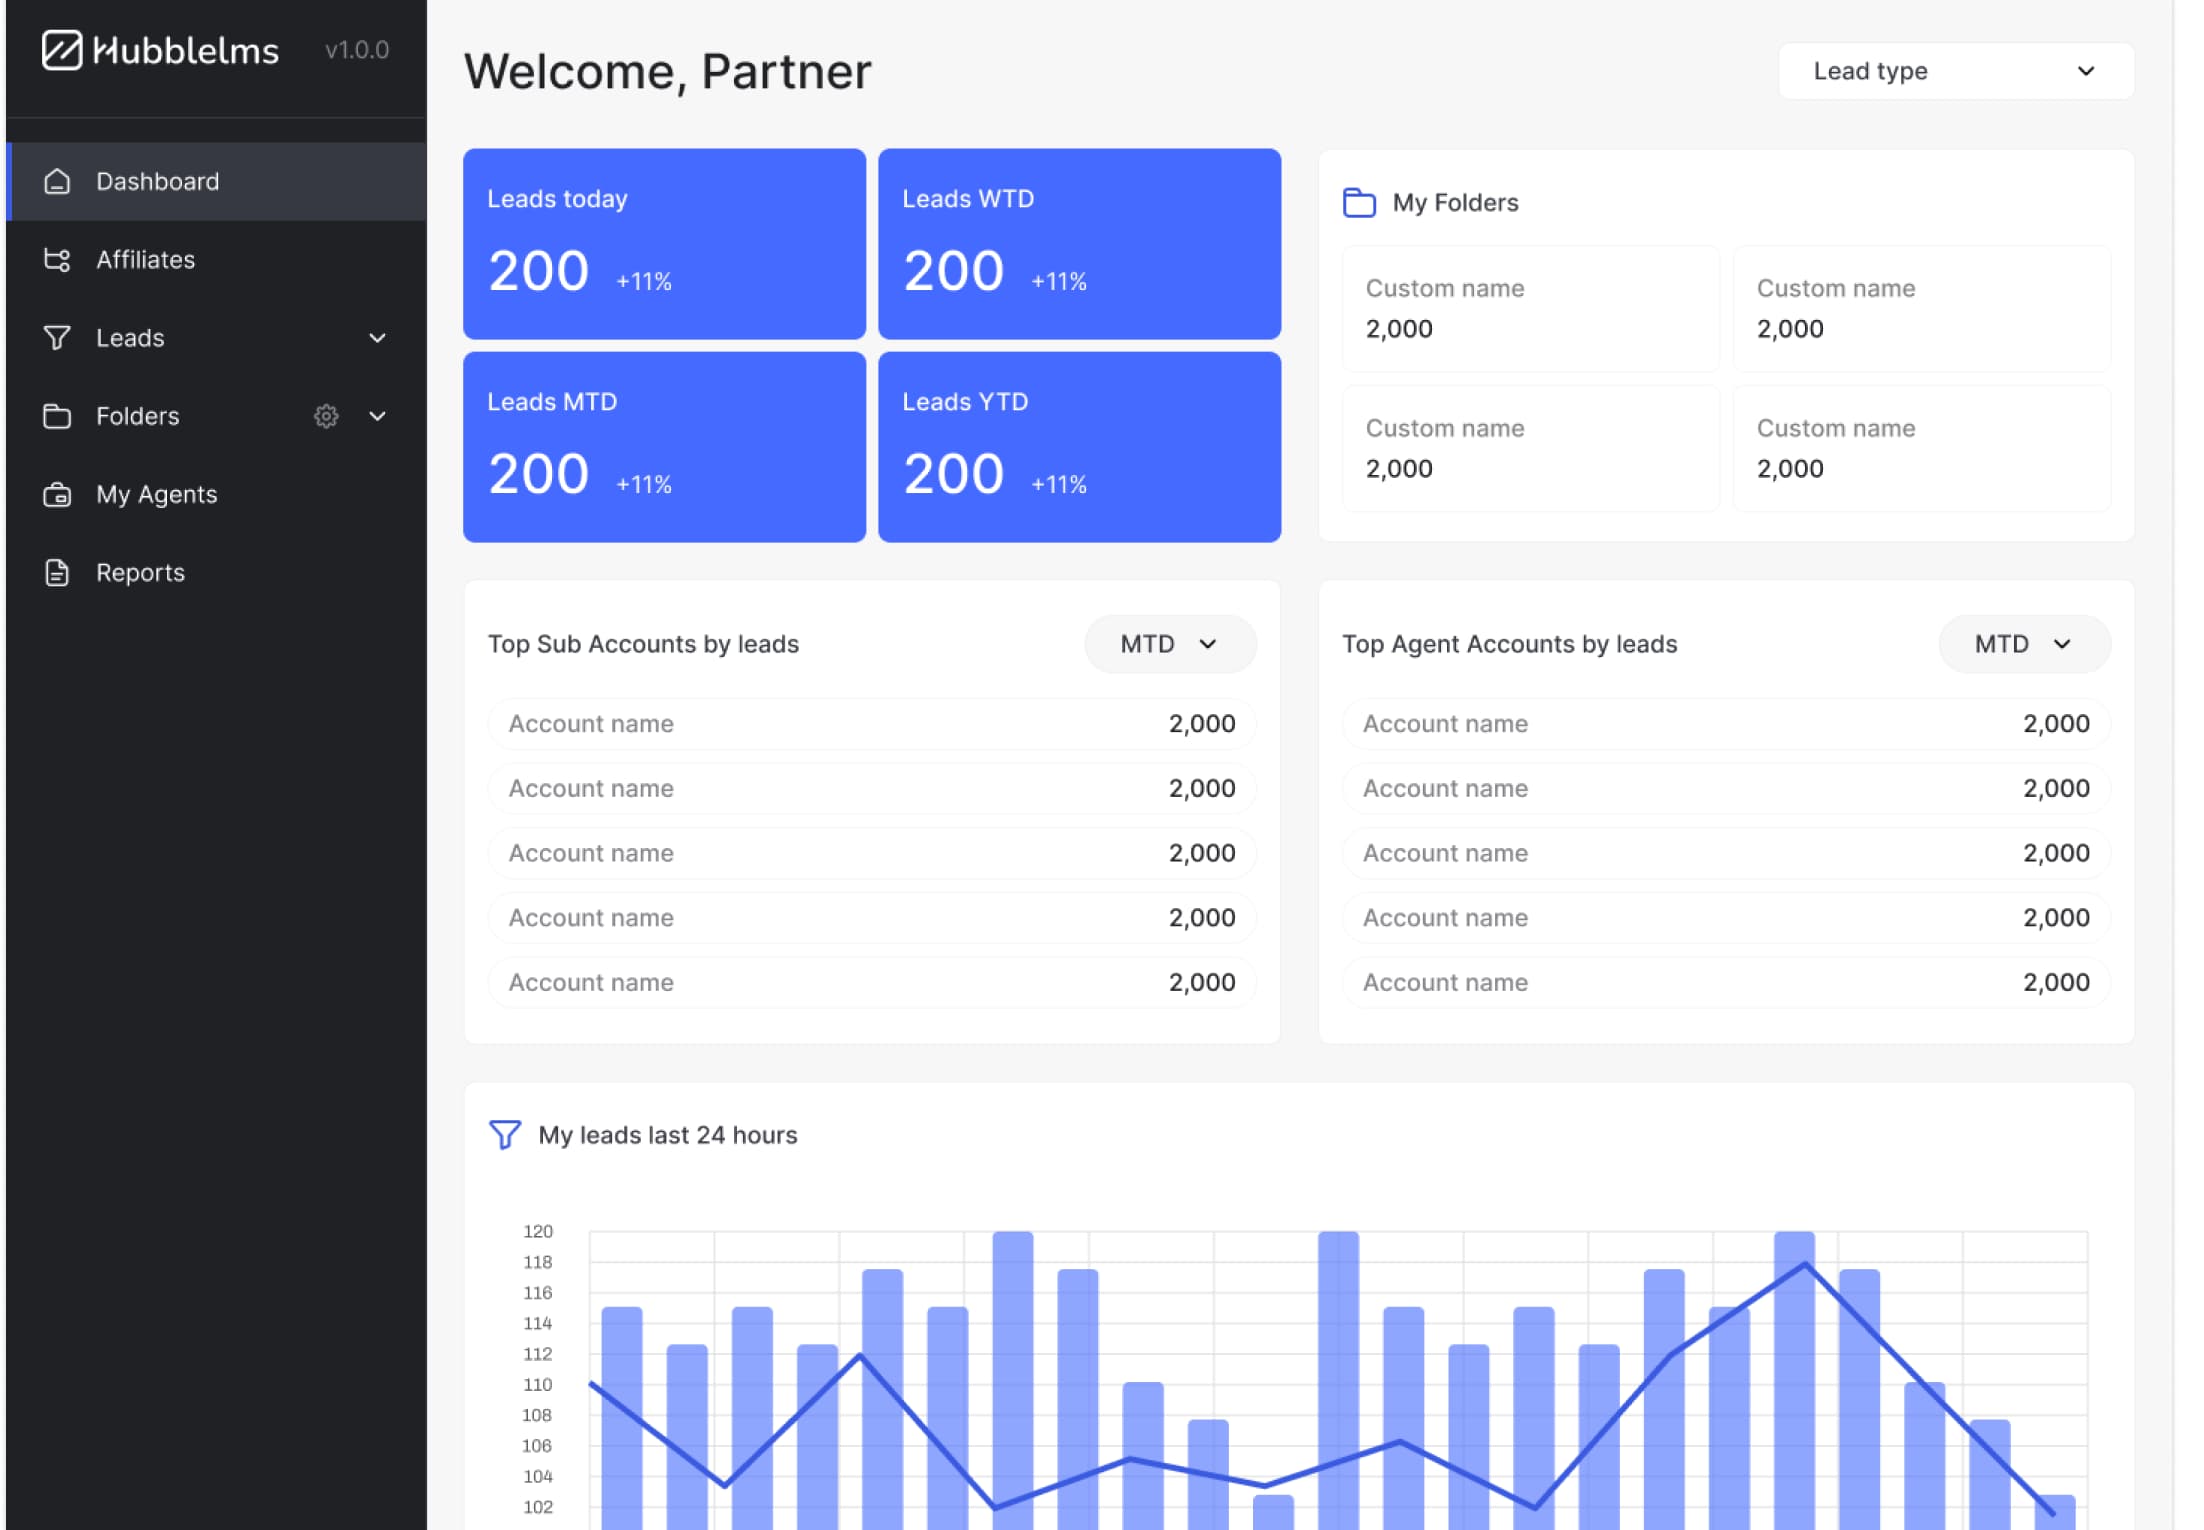Viewport: 2204px width, 1530px height.
Task: Expand the Leads sidebar section
Action: (377, 338)
